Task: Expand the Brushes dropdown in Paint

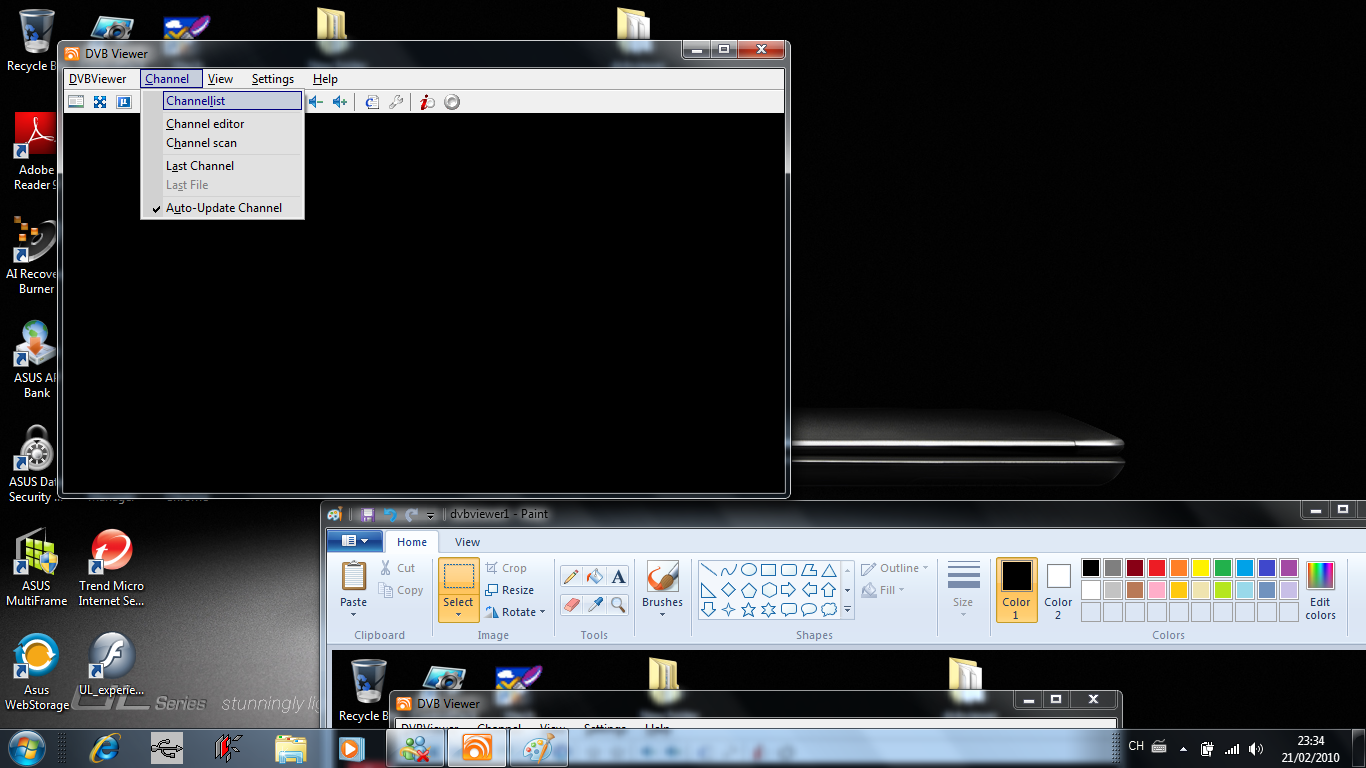Action: coord(662,614)
